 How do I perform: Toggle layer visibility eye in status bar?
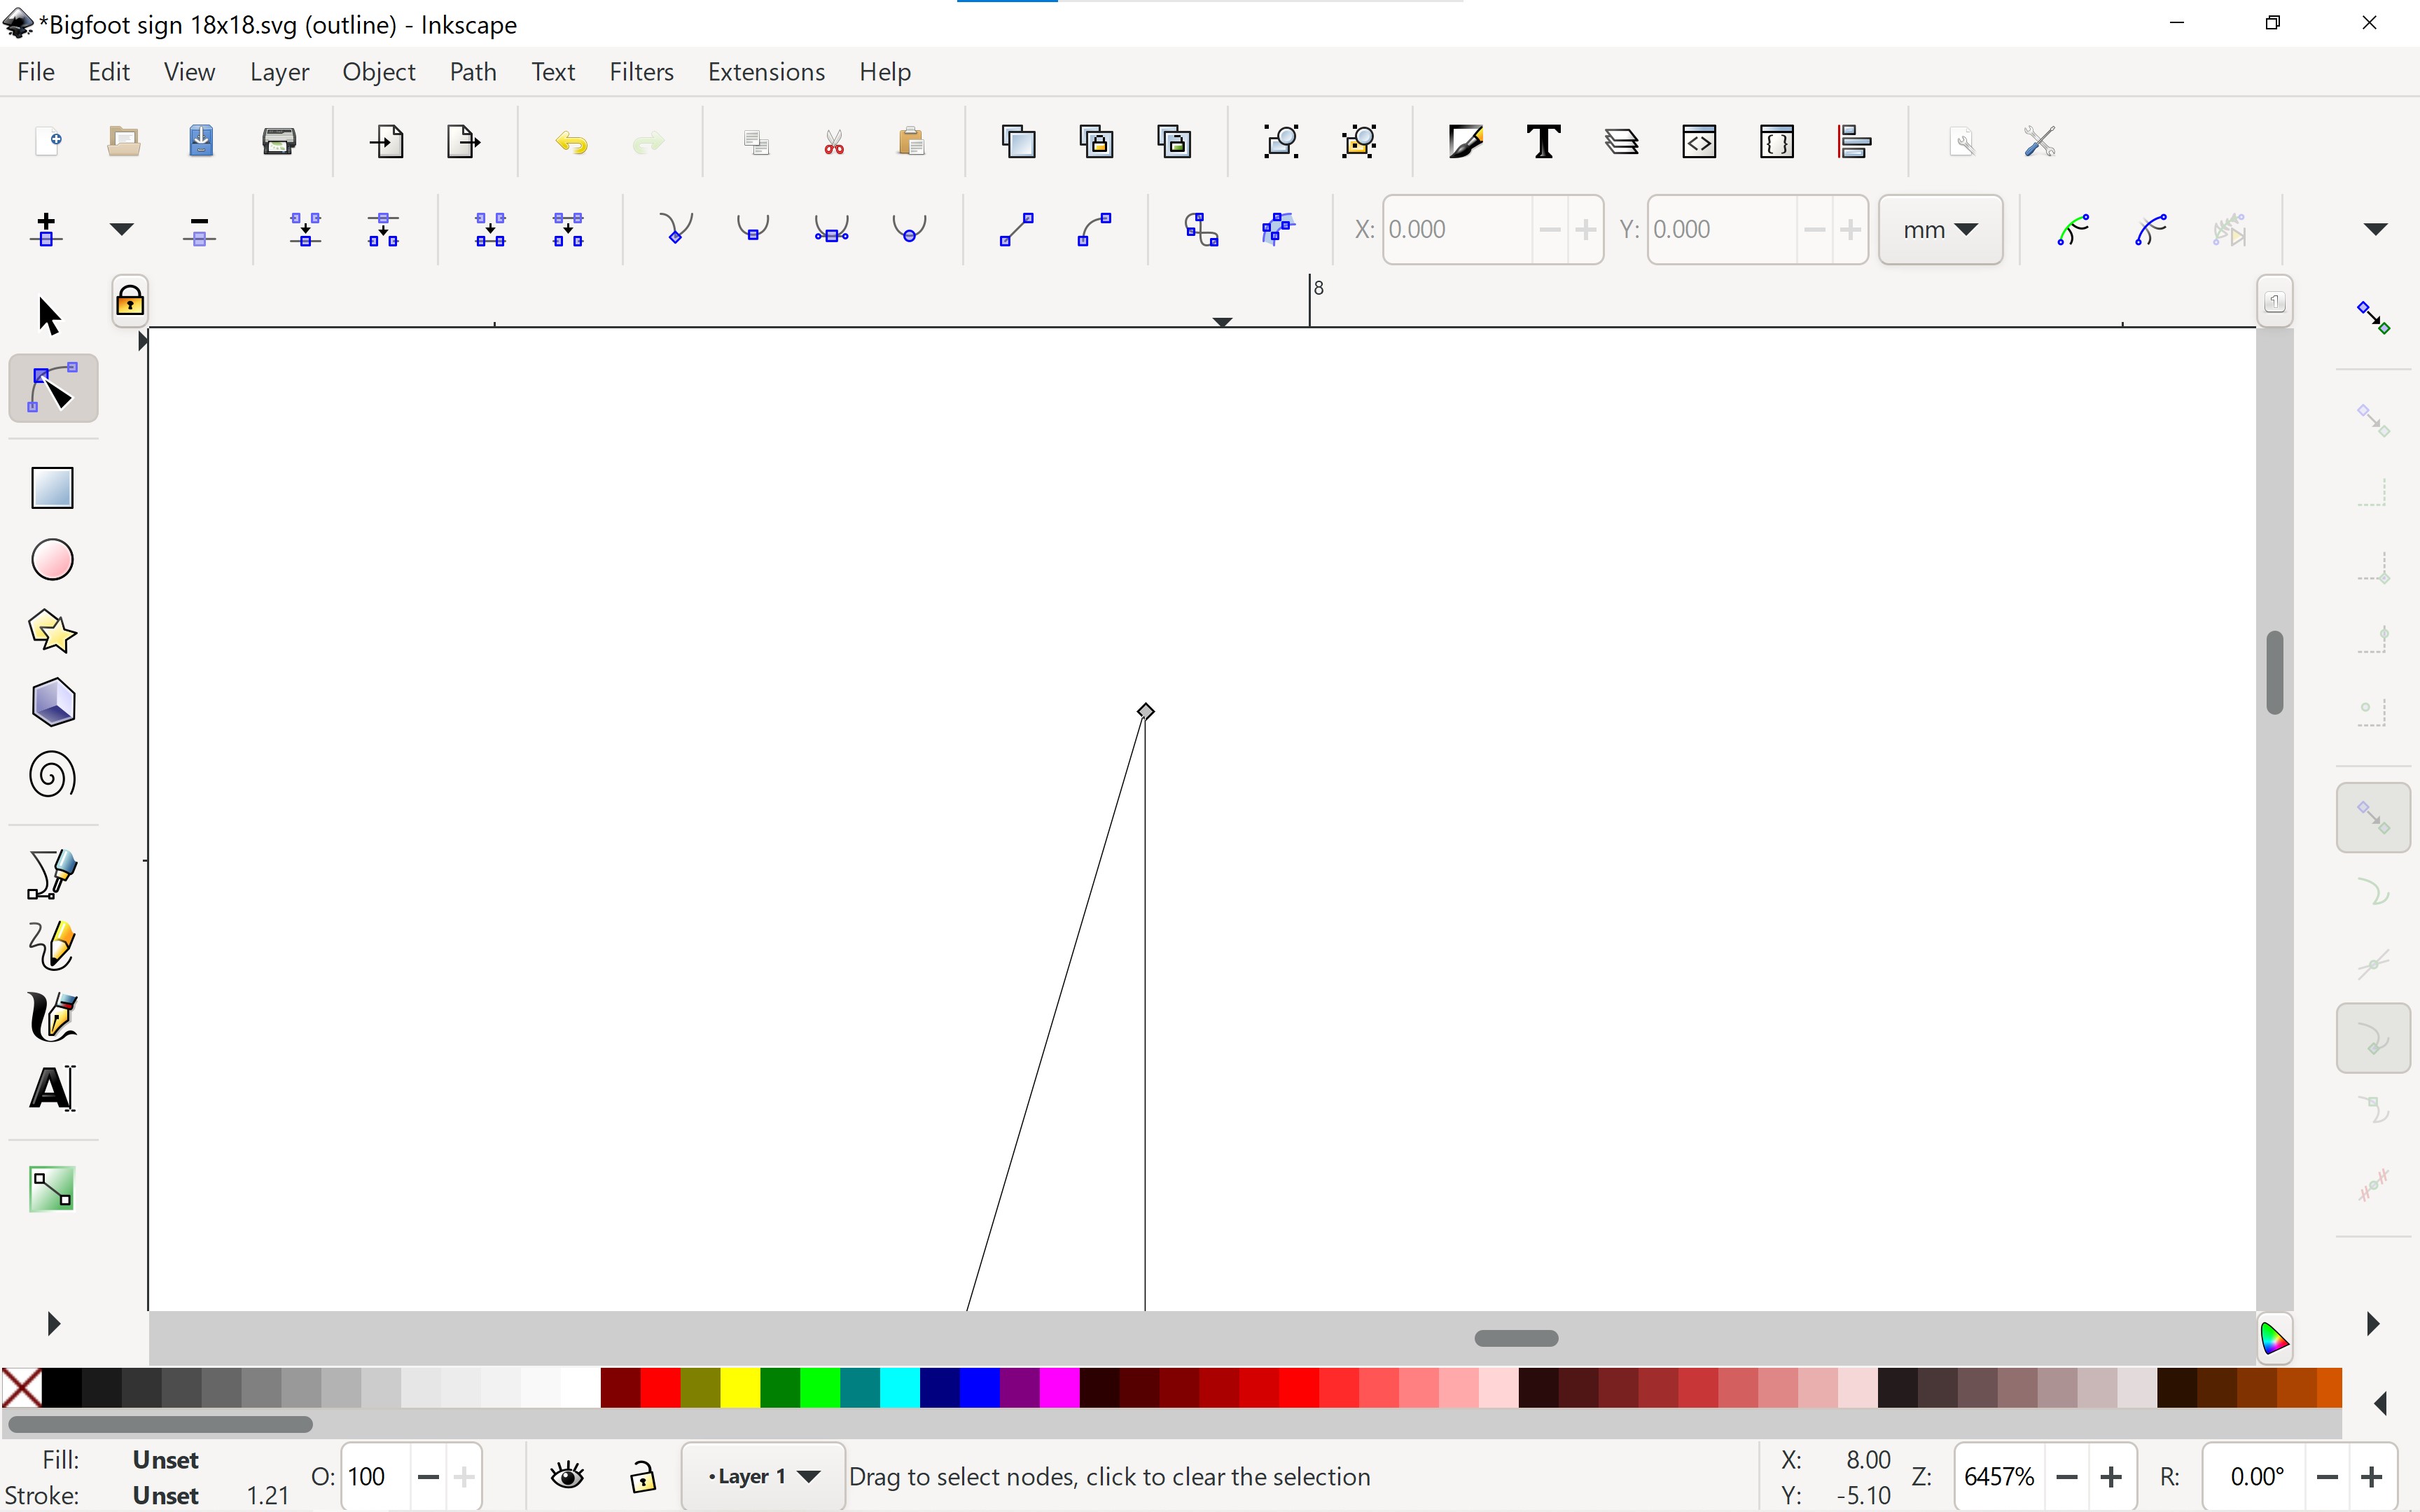tap(568, 1476)
